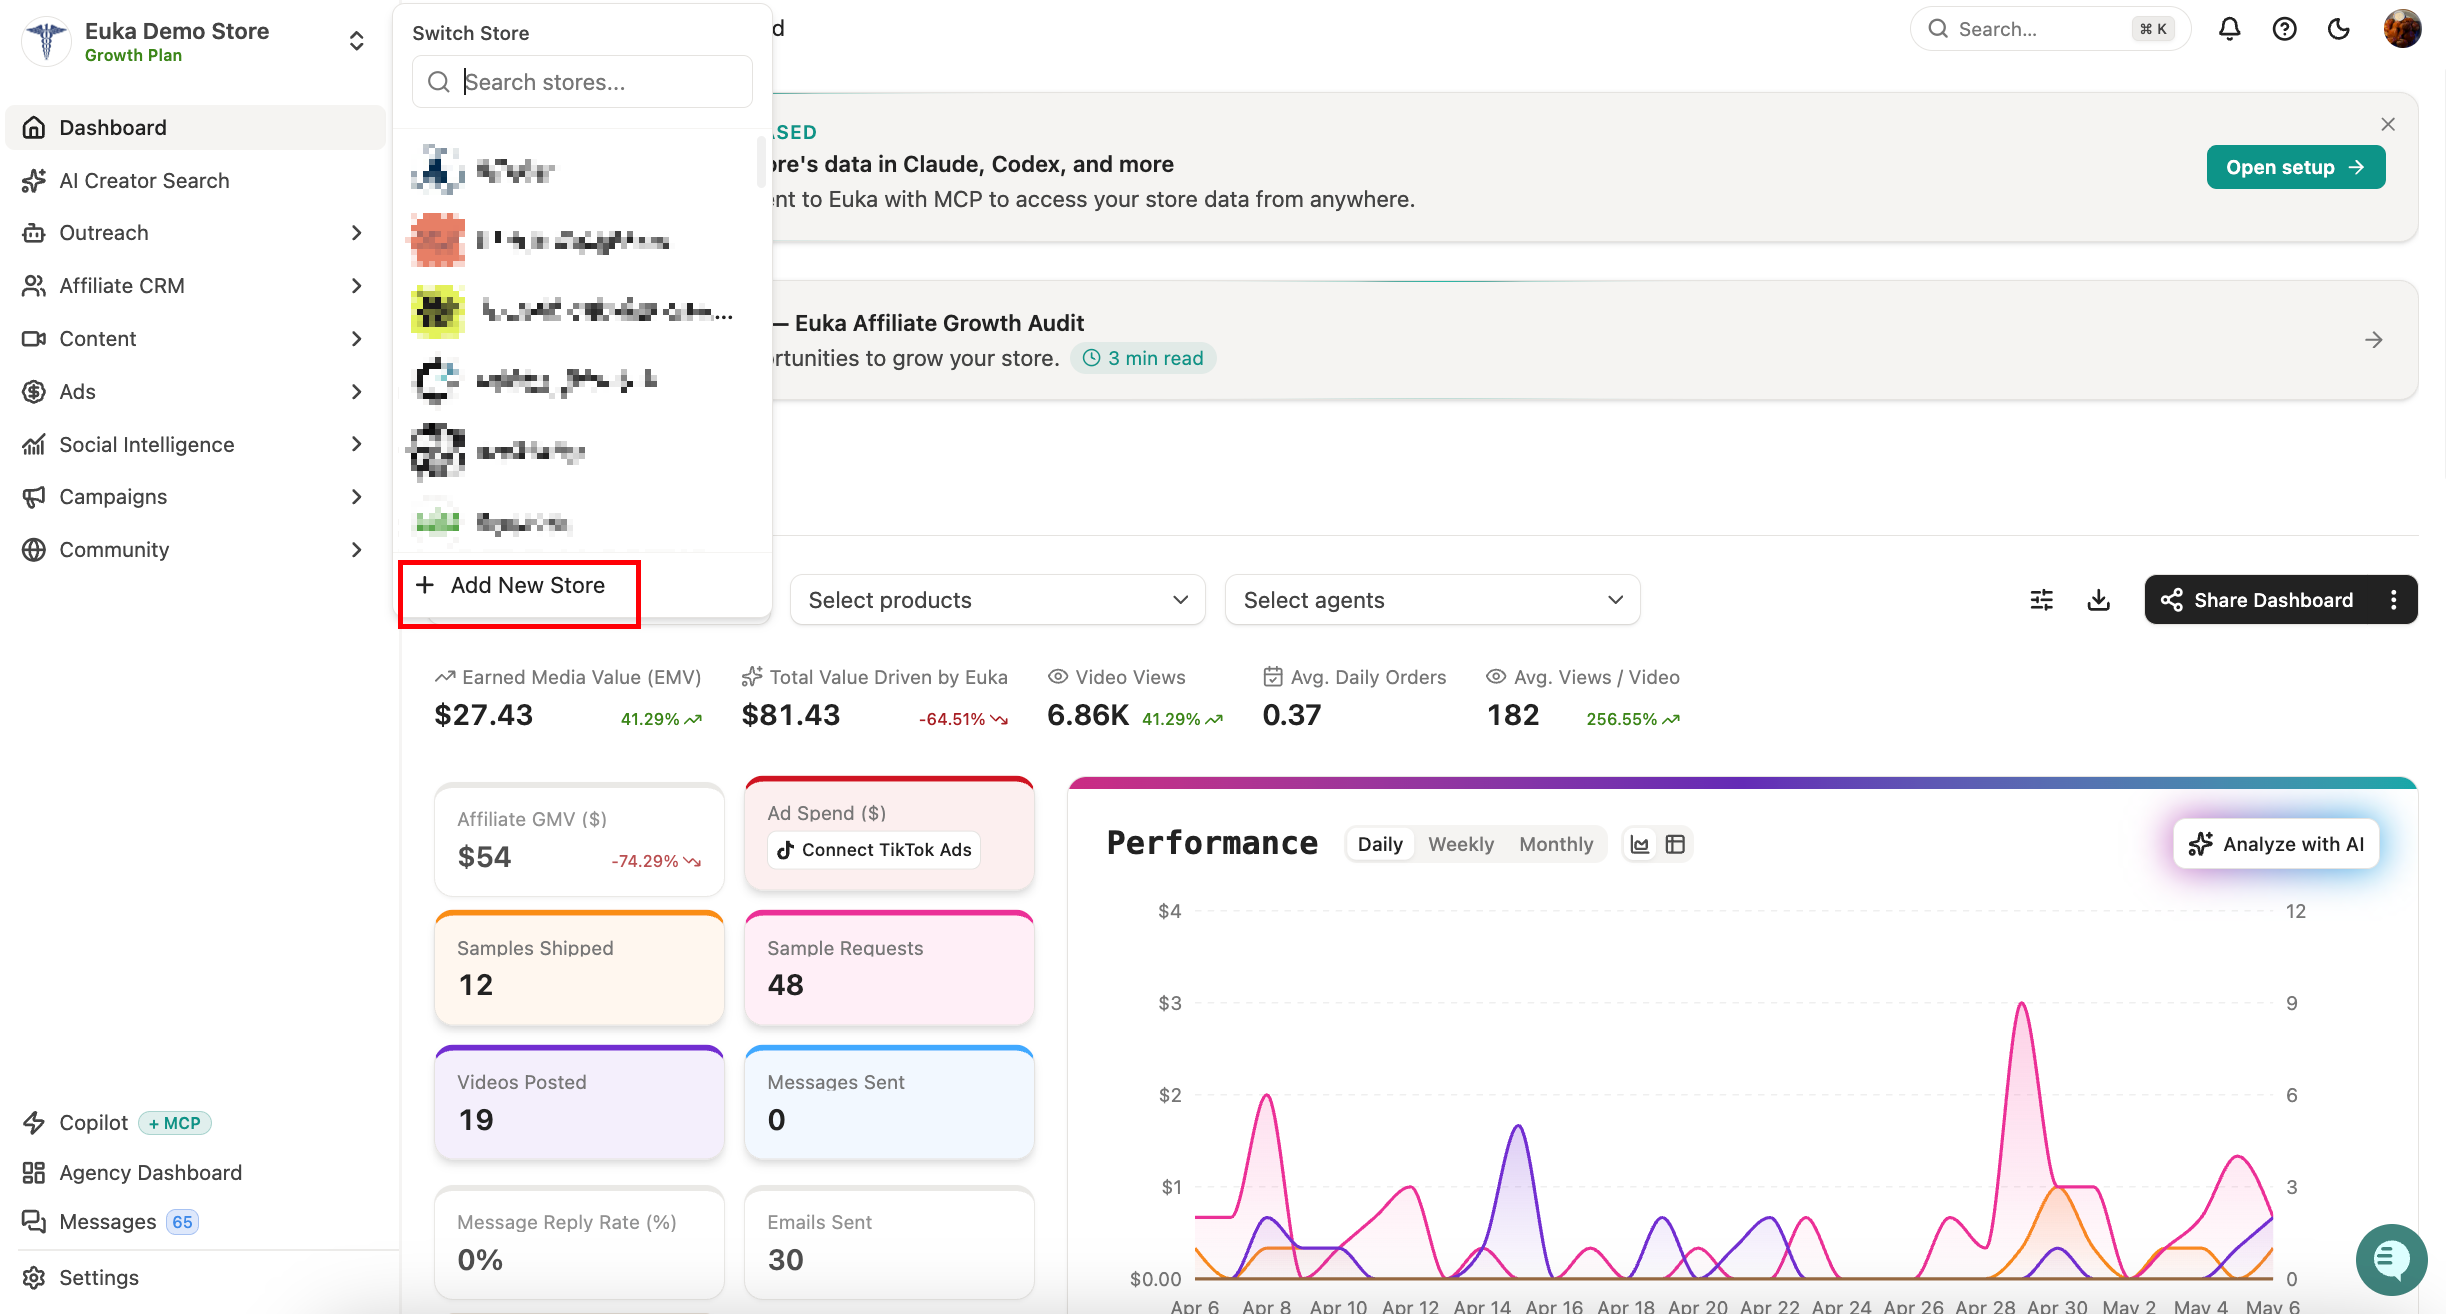Click the Campaigns megaphone icon

point(34,497)
